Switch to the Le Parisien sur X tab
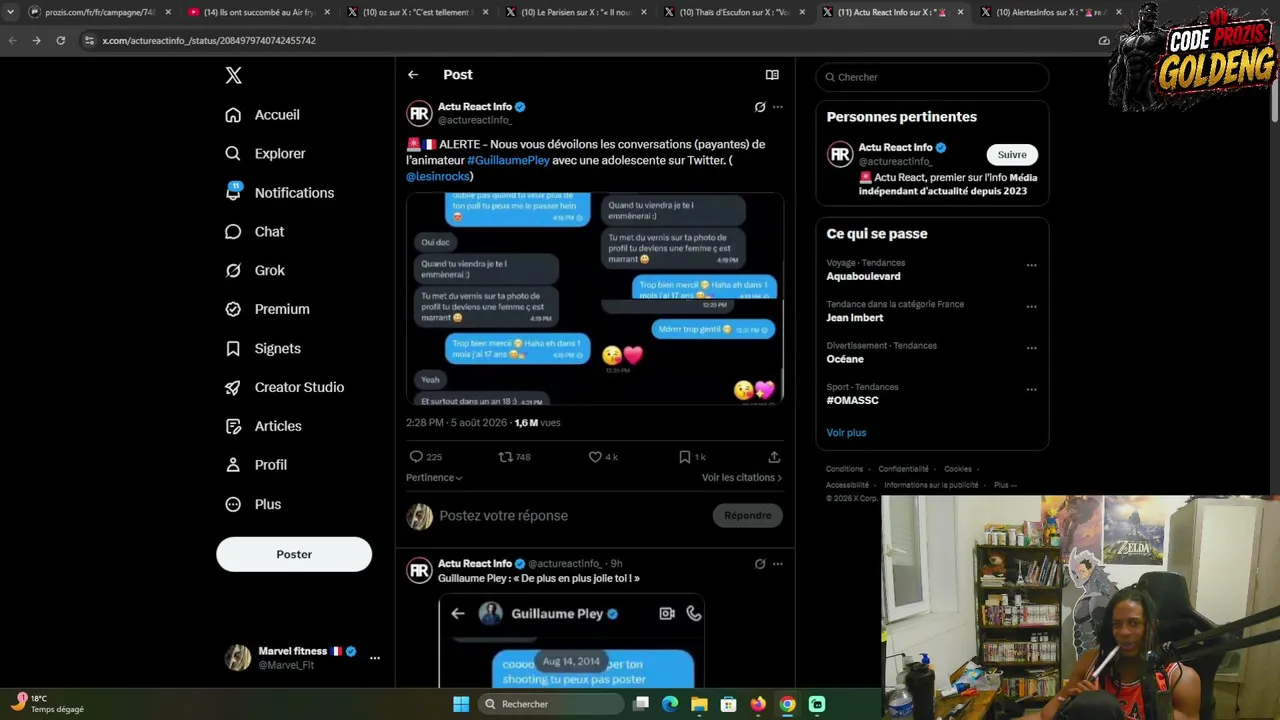Screen dimensions: 1280x720 [x=576, y=12]
